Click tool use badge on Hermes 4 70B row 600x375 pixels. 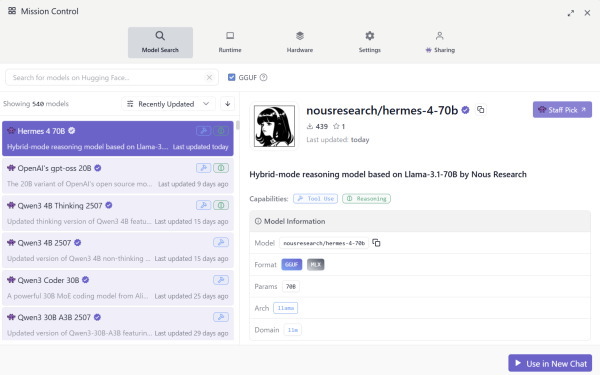click(x=204, y=131)
